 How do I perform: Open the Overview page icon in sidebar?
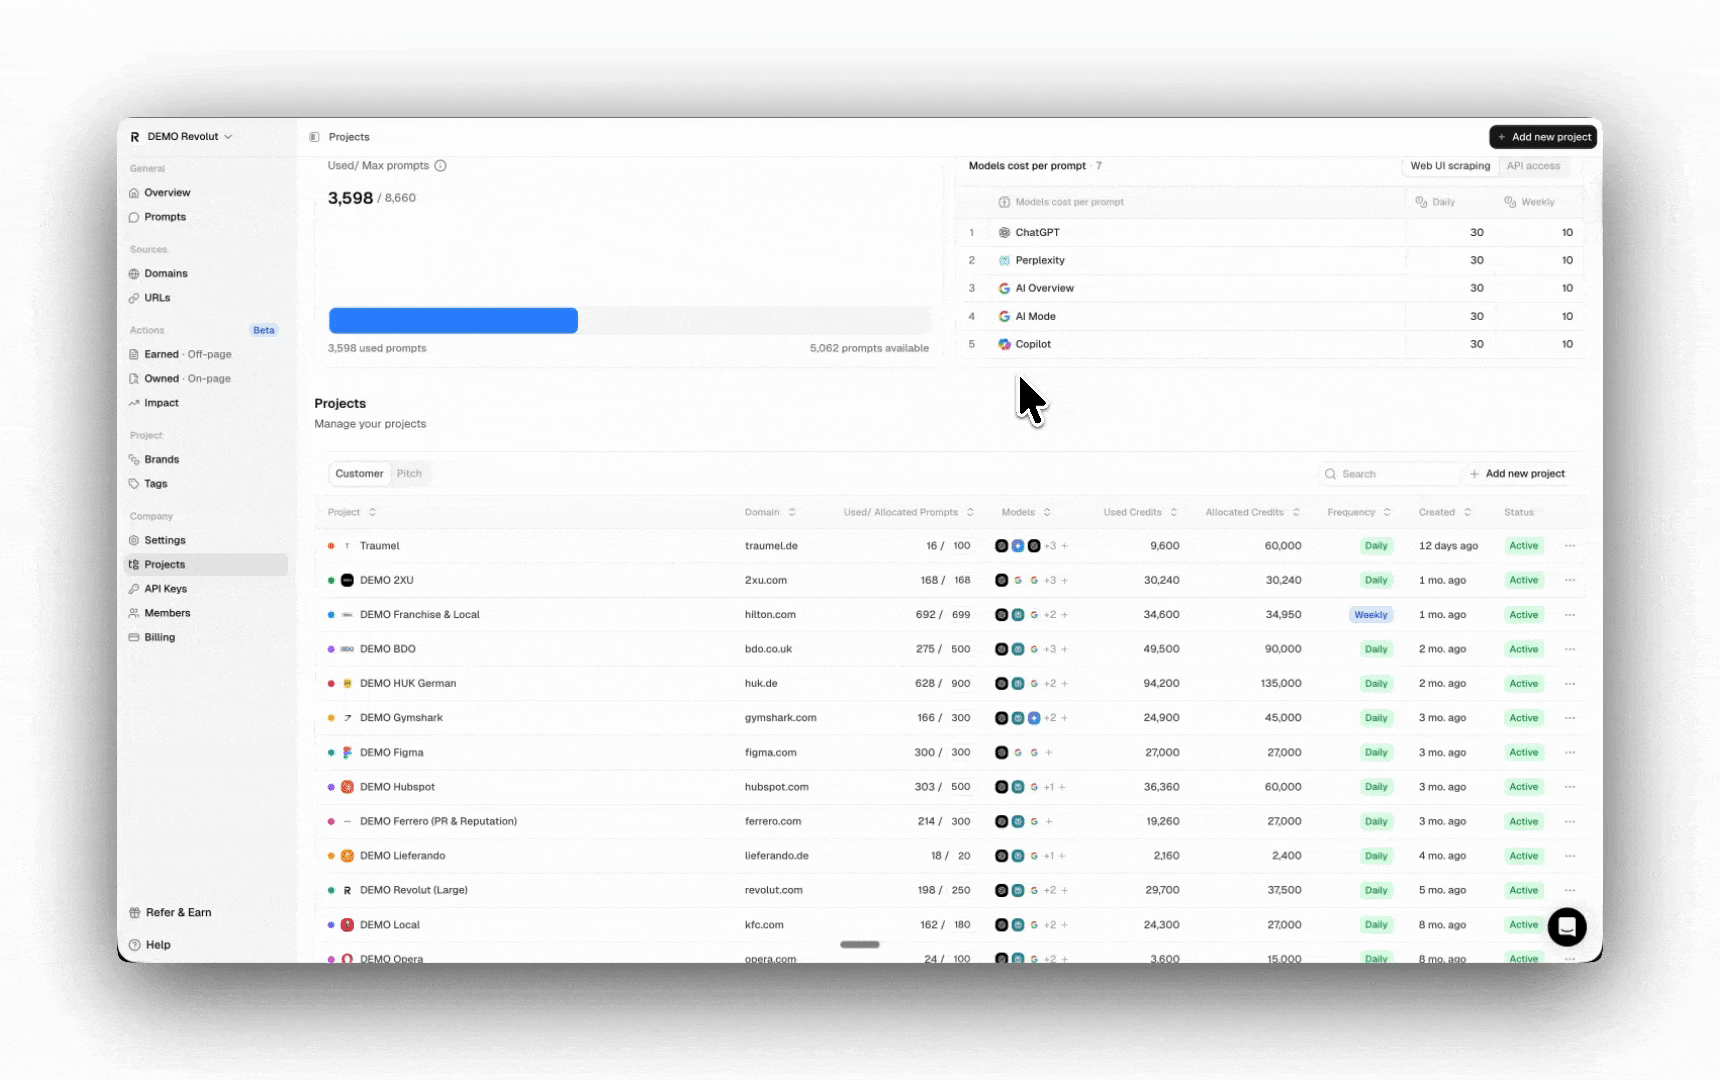coord(134,193)
